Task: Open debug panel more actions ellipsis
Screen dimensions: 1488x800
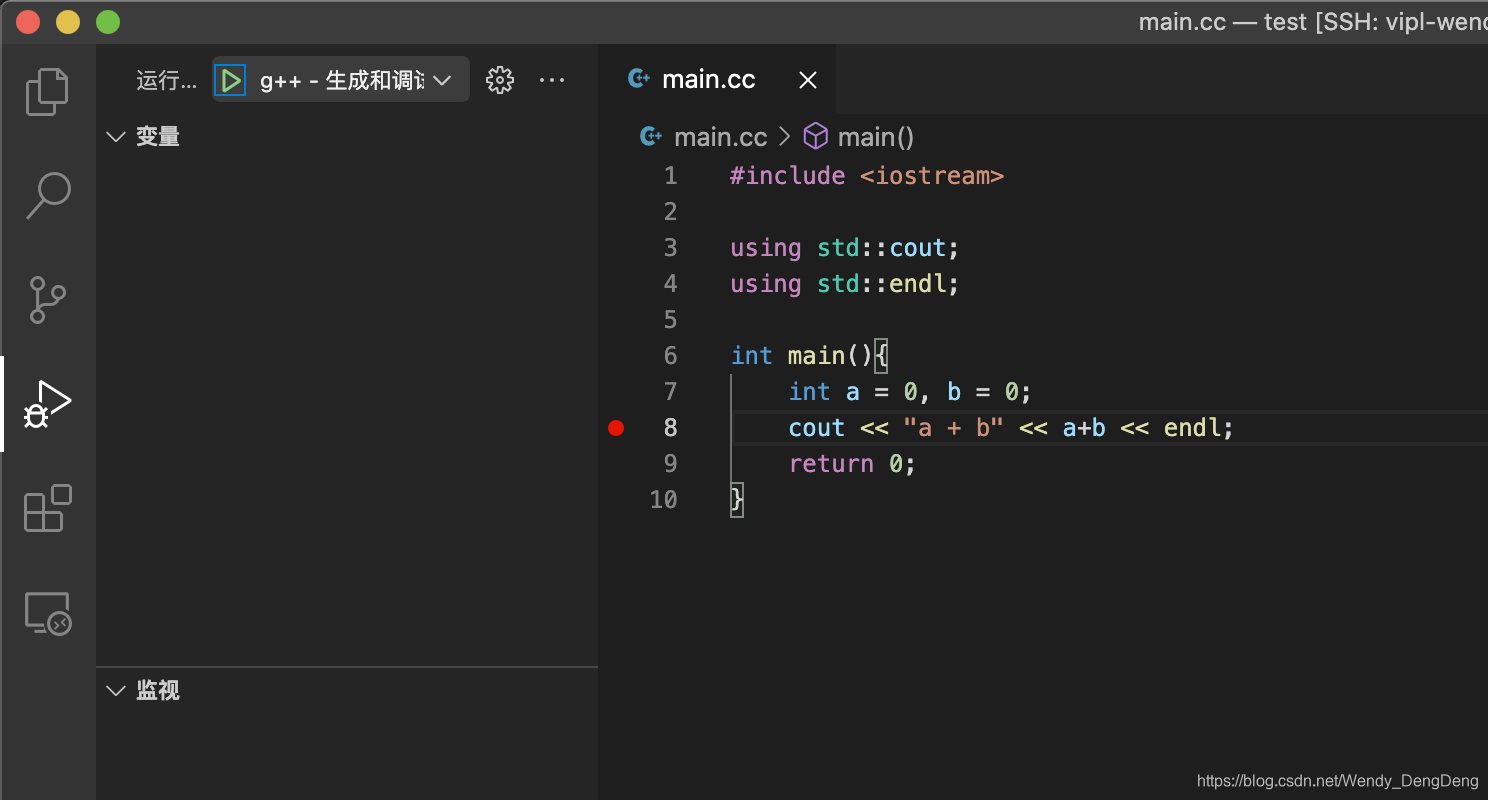Action: (552, 80)
